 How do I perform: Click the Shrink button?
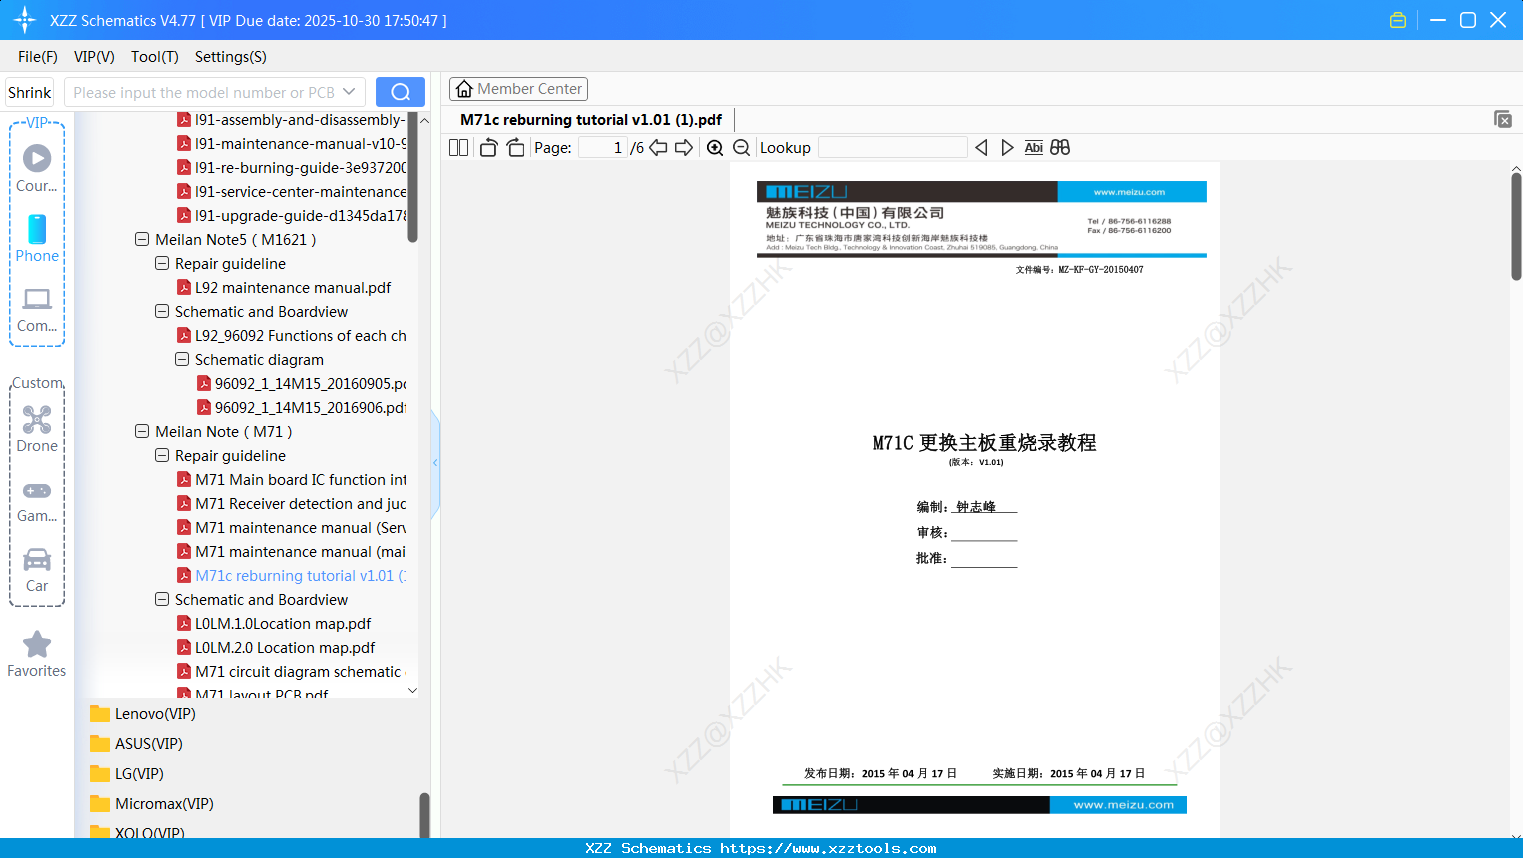pos(29,92)
